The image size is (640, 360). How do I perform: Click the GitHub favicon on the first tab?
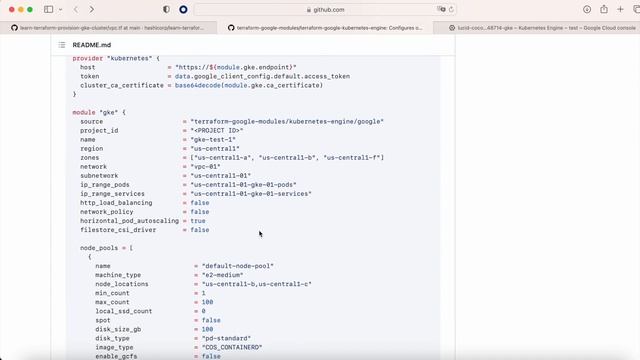click(x=14, y=28)
